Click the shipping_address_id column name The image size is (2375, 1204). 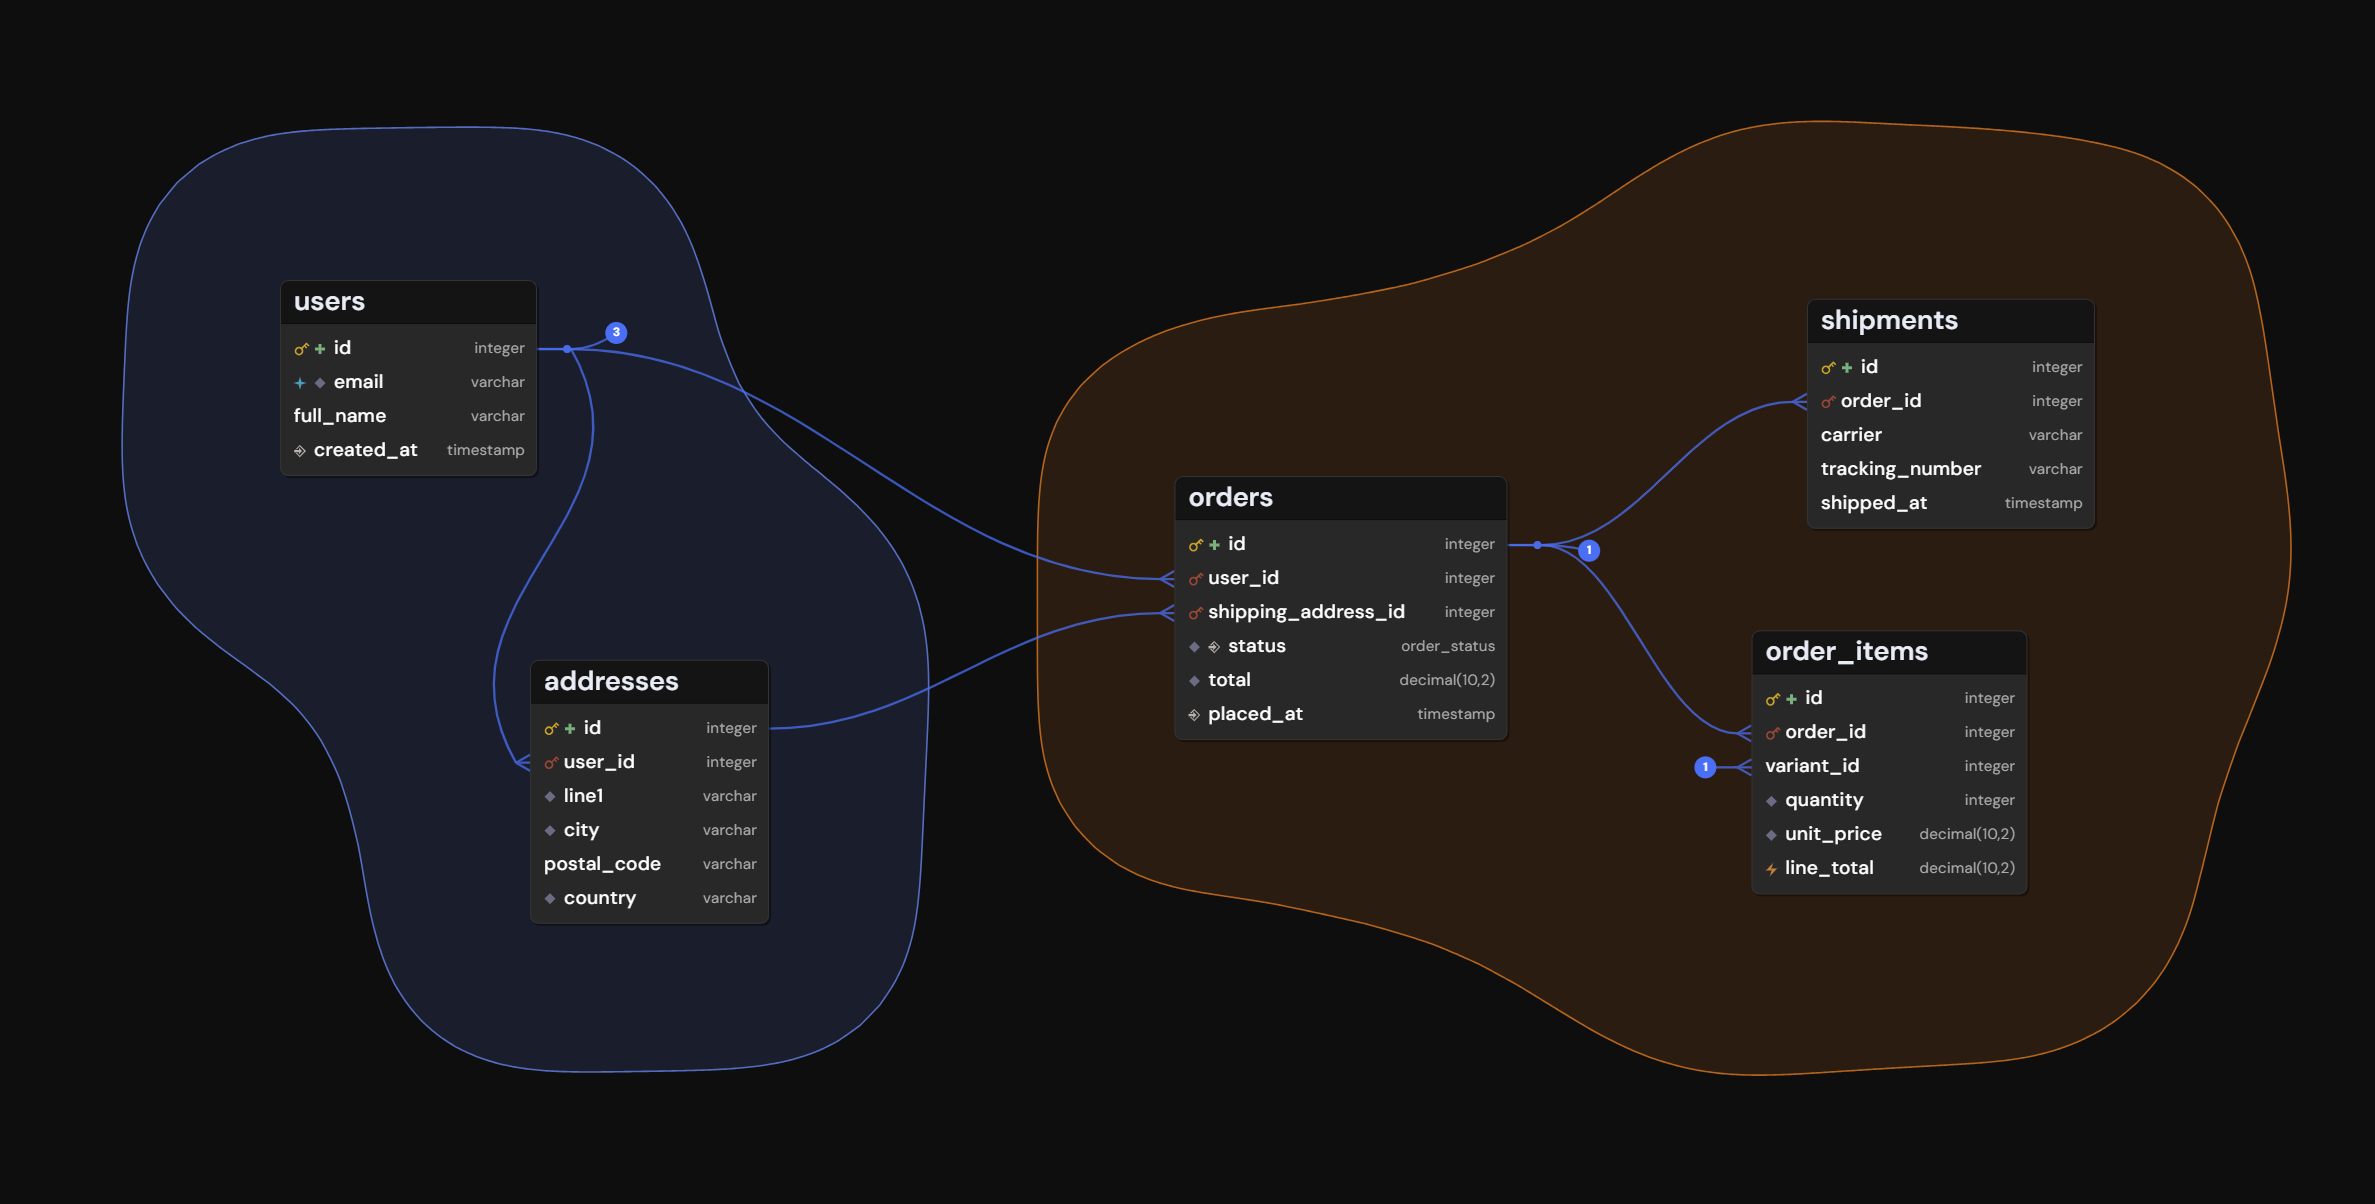1306,612
